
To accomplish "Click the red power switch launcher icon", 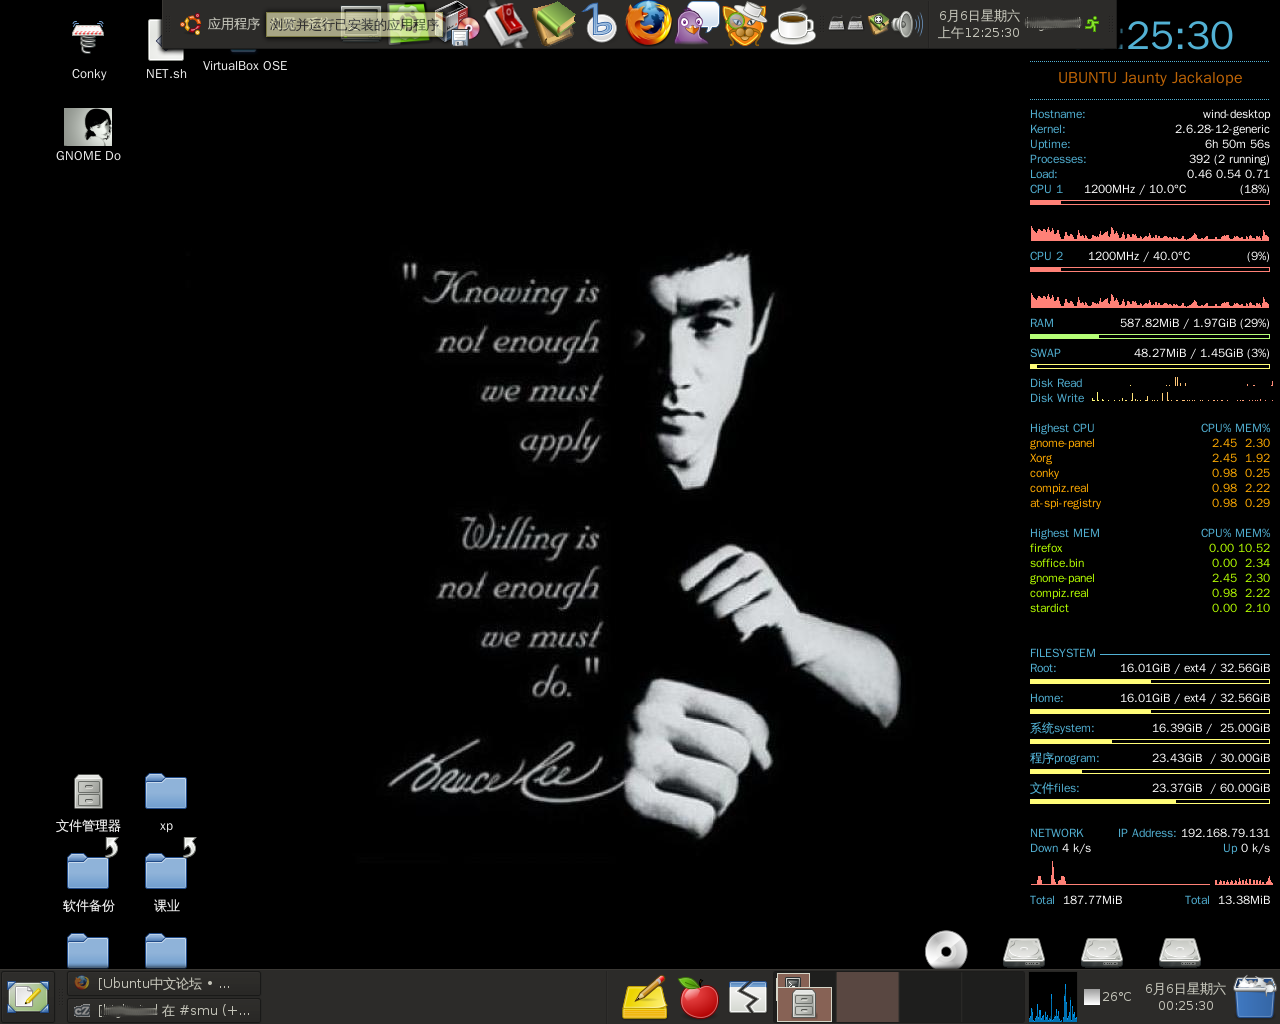I will 507,23.
